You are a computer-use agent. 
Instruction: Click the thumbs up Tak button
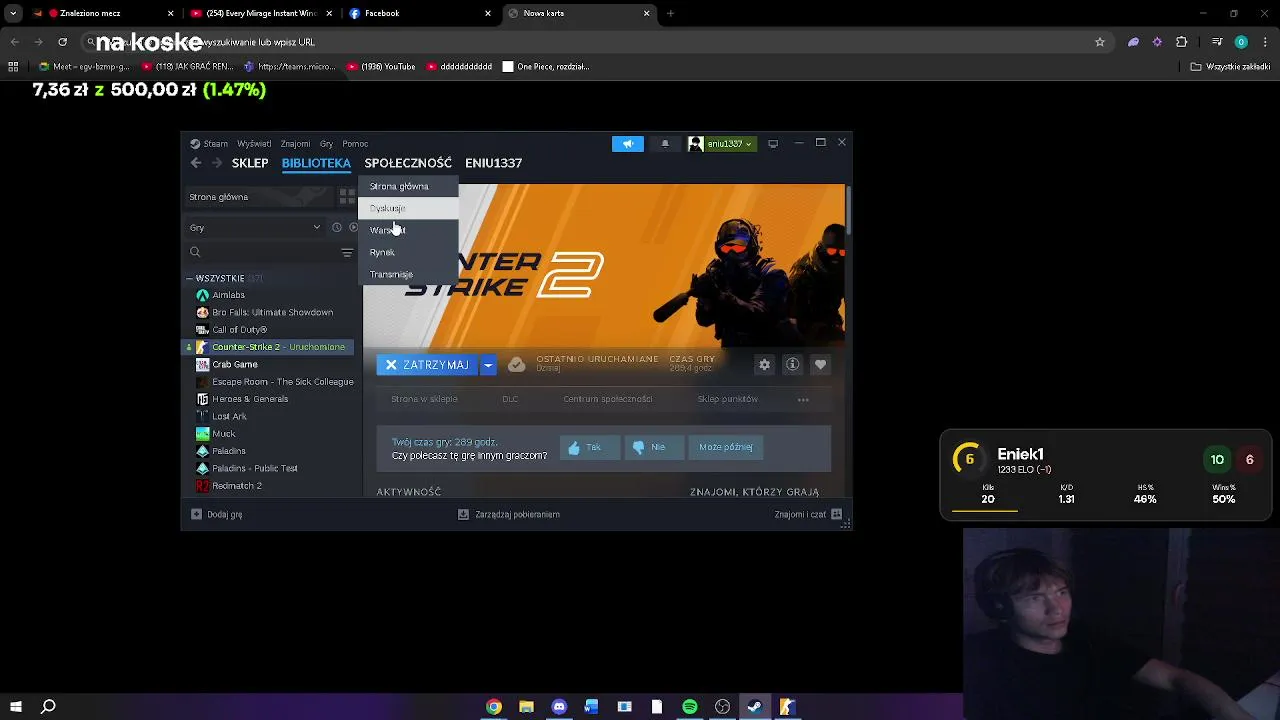589,447
